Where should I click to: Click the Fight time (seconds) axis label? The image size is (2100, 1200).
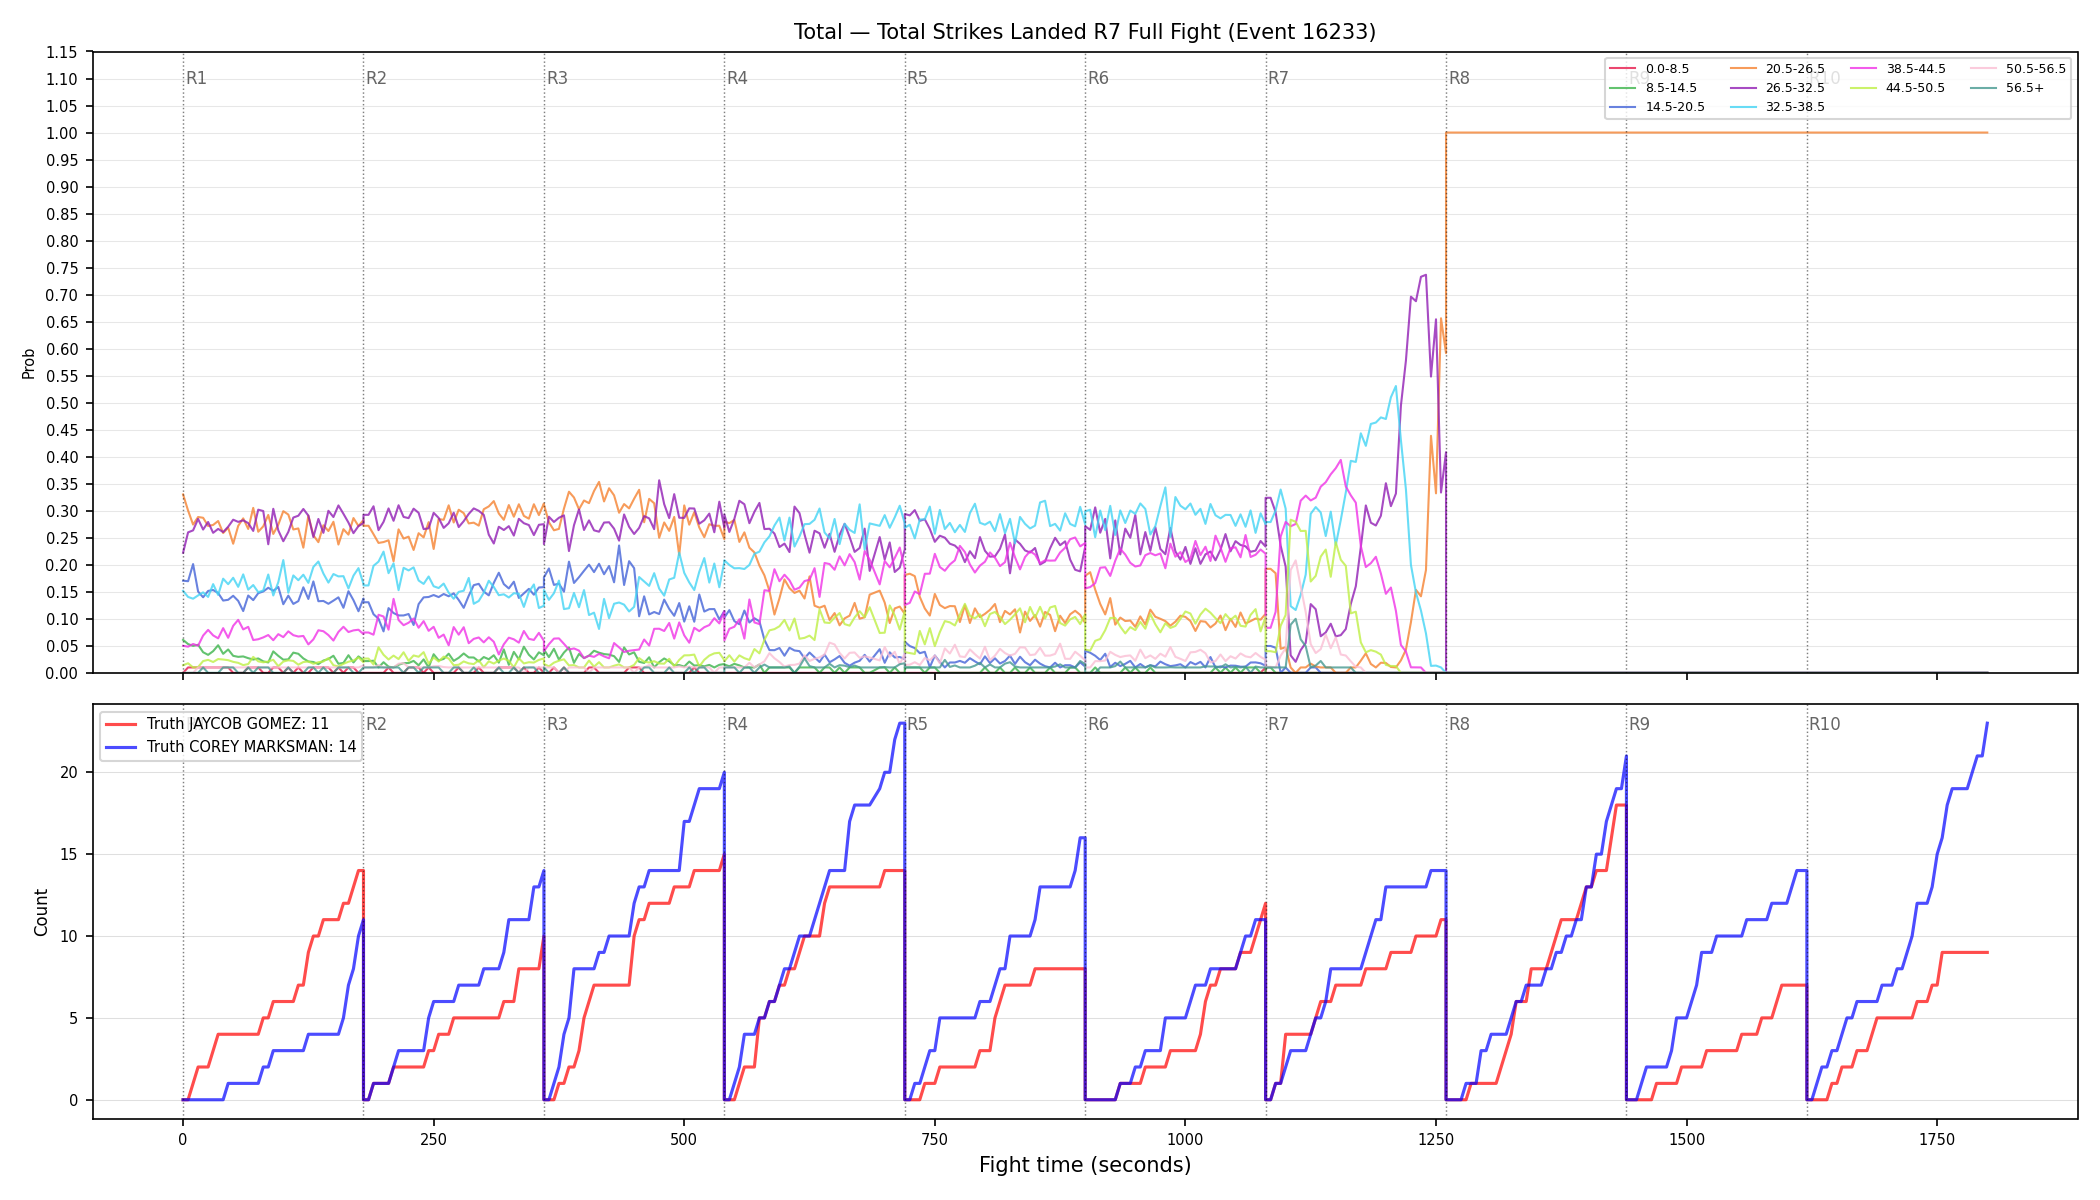coord(1085,1165)
